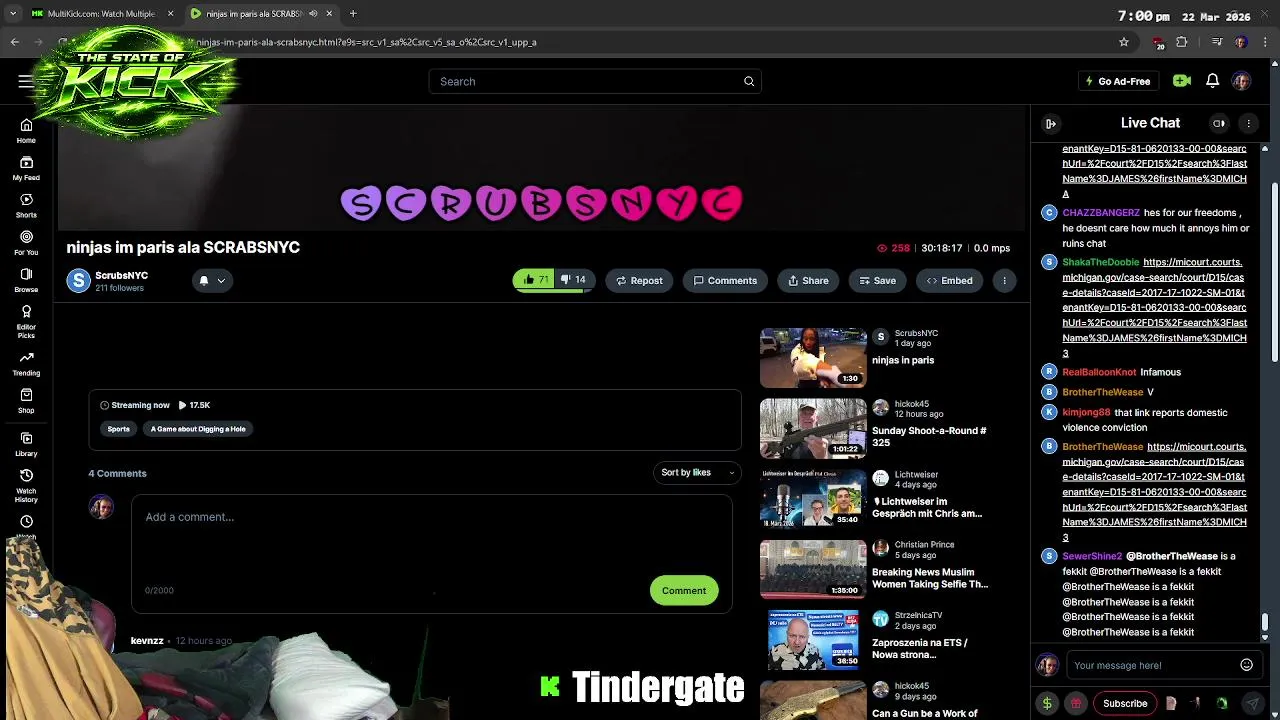Open Live Chat three-dot options
This screenshot has width=1280, height=720.
pos(1248,123)
